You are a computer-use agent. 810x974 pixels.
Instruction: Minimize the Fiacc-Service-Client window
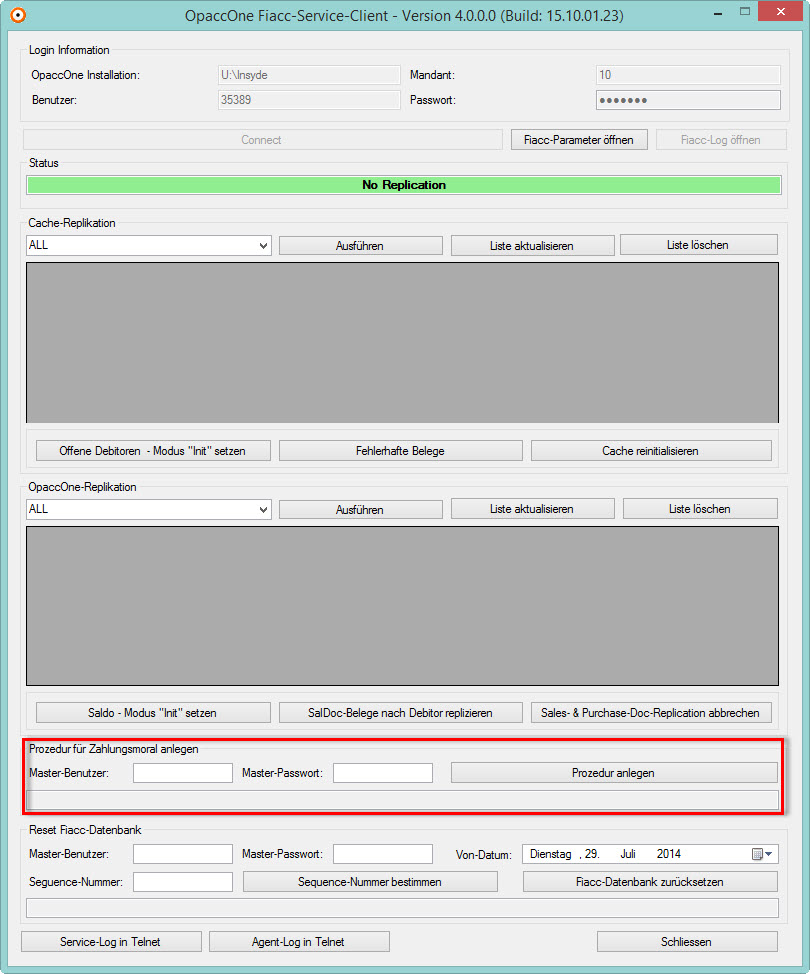[x=718, y=12]
